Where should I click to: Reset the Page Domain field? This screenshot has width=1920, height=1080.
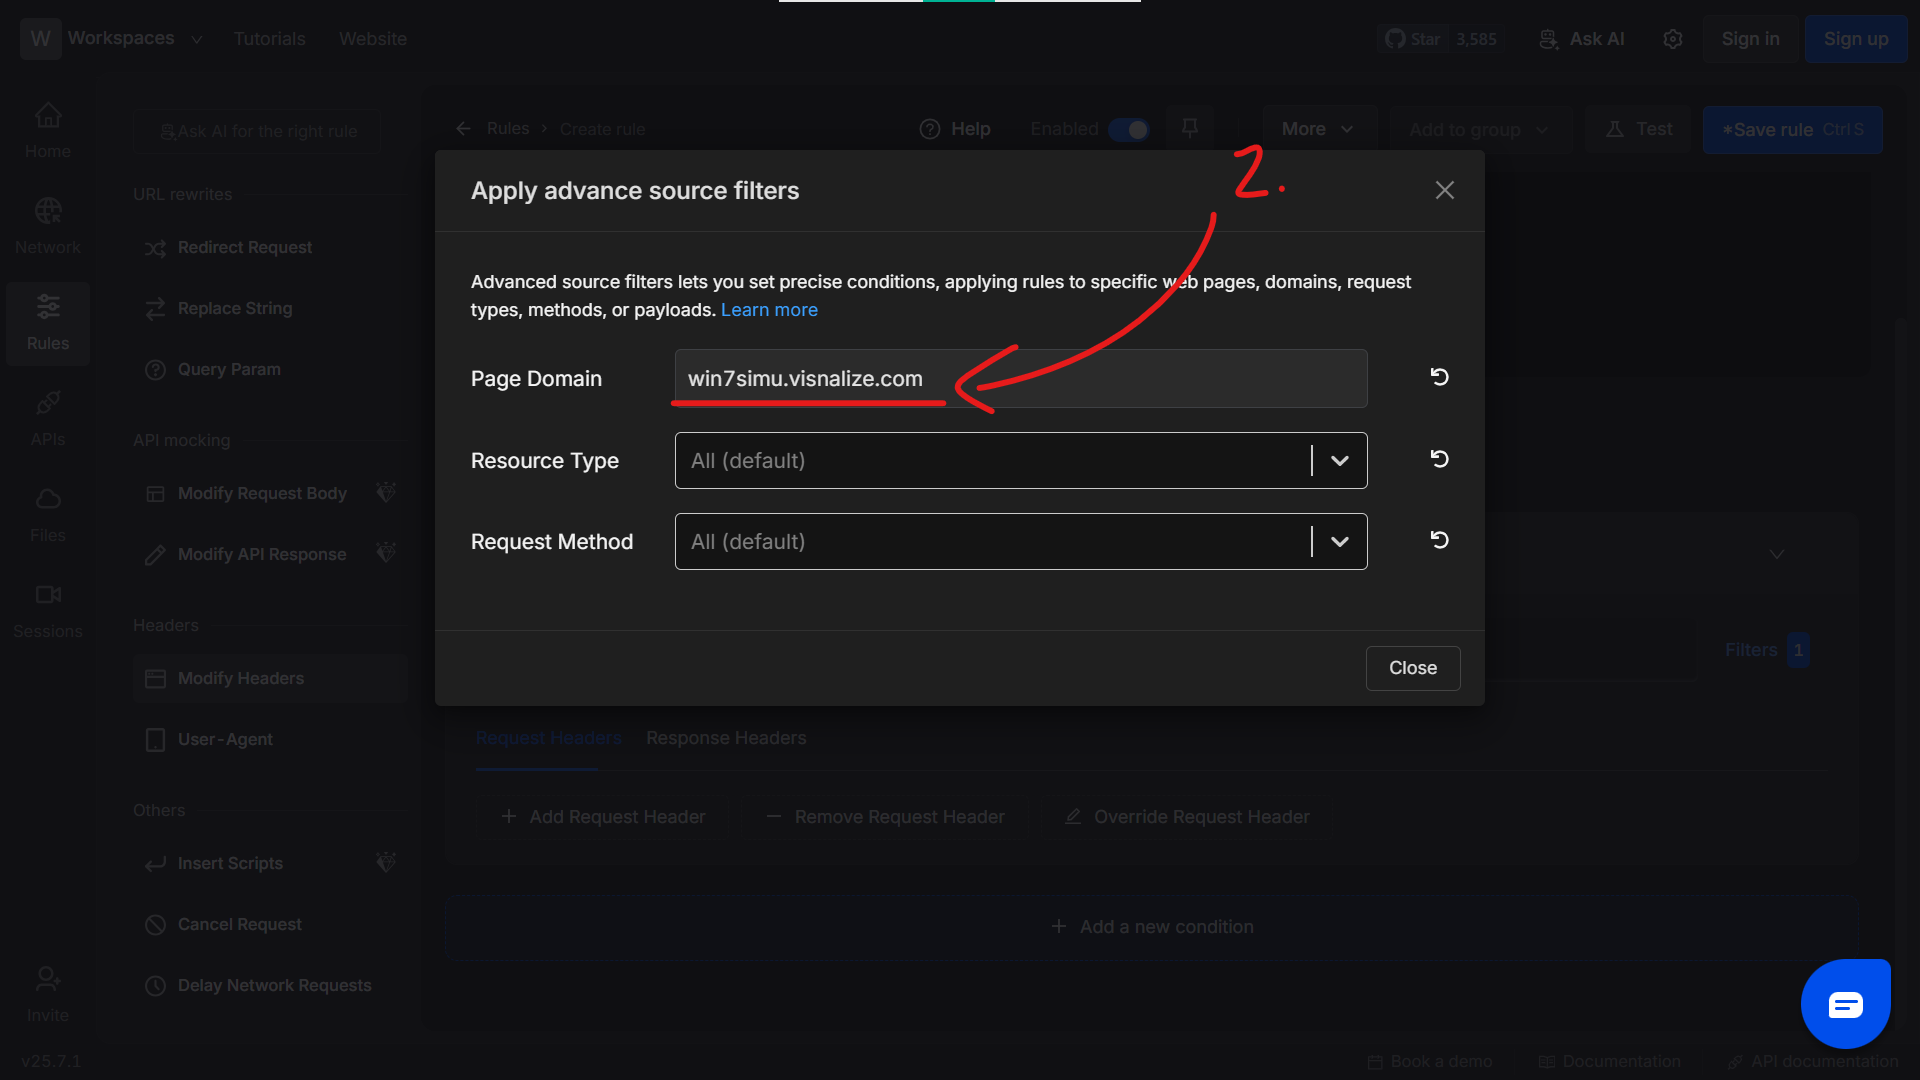[x=1439, y=377]
